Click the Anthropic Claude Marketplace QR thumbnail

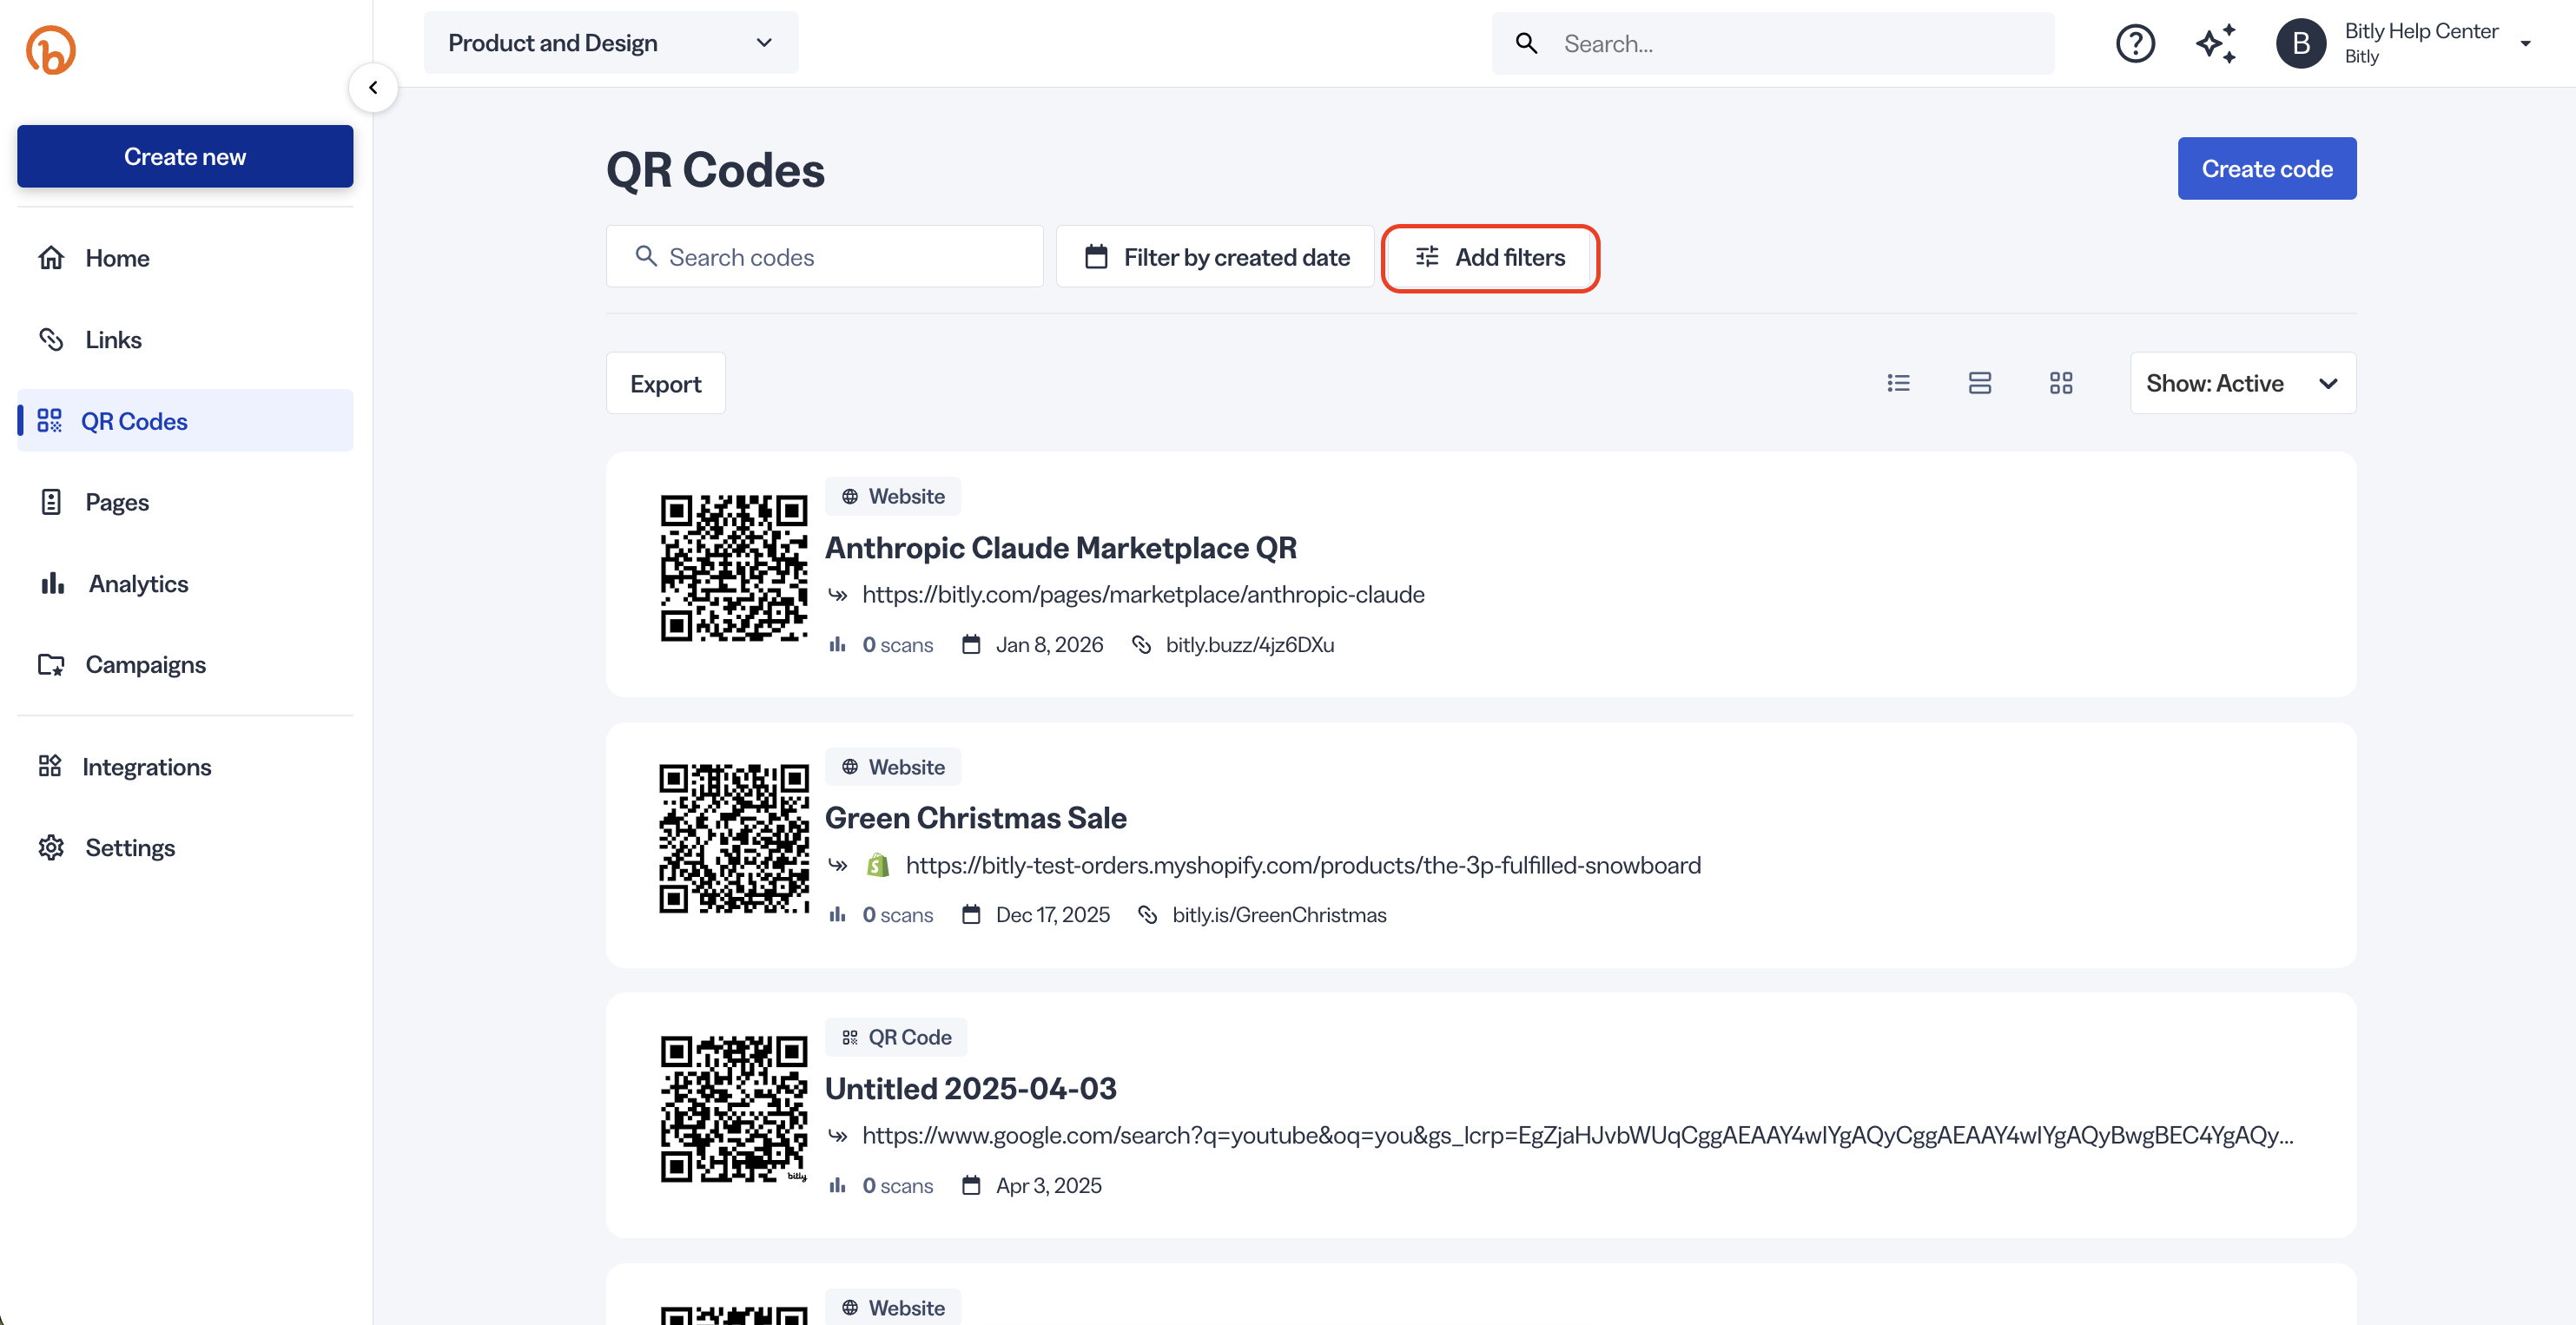(x=734, y=568)
